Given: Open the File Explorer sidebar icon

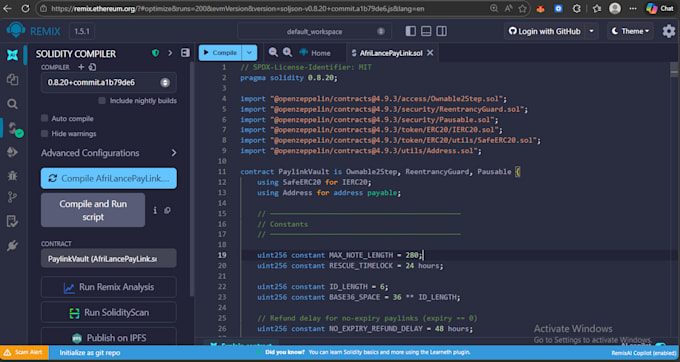Looking at the screenshot, I should click(12, 79).
